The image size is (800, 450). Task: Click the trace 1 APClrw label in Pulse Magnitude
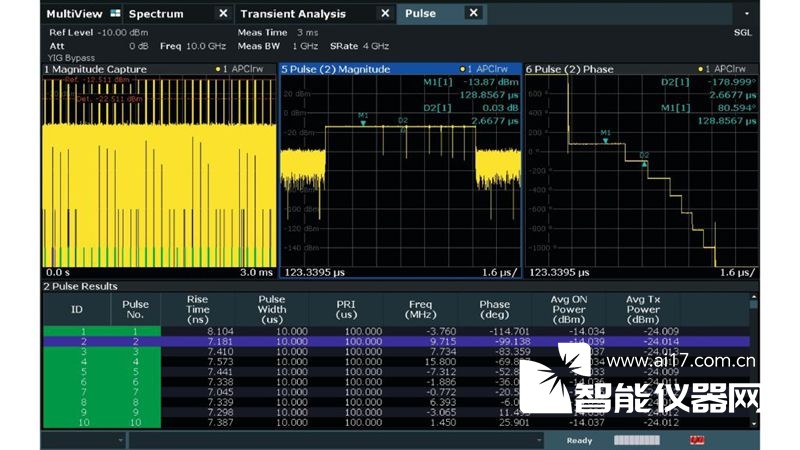[x=484, y=69]
